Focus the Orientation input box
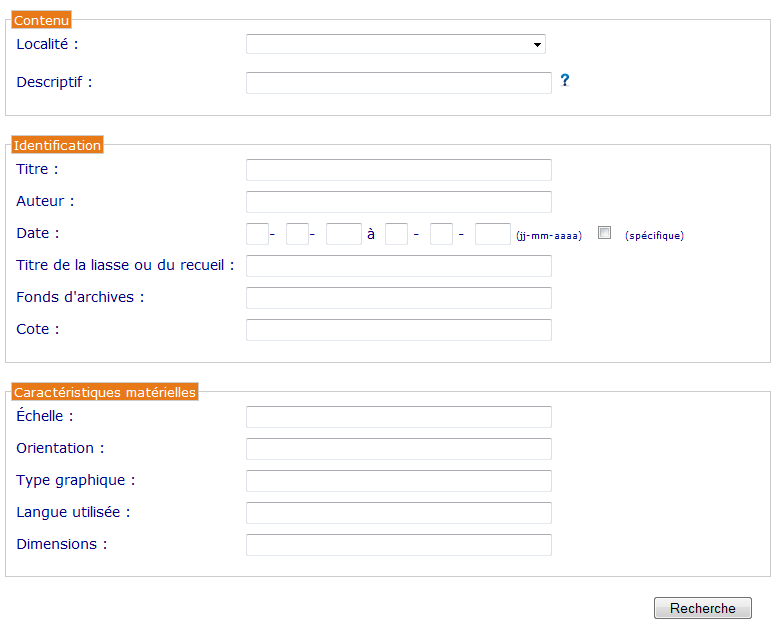Screen dimensions: 778x629 (398, 449)
